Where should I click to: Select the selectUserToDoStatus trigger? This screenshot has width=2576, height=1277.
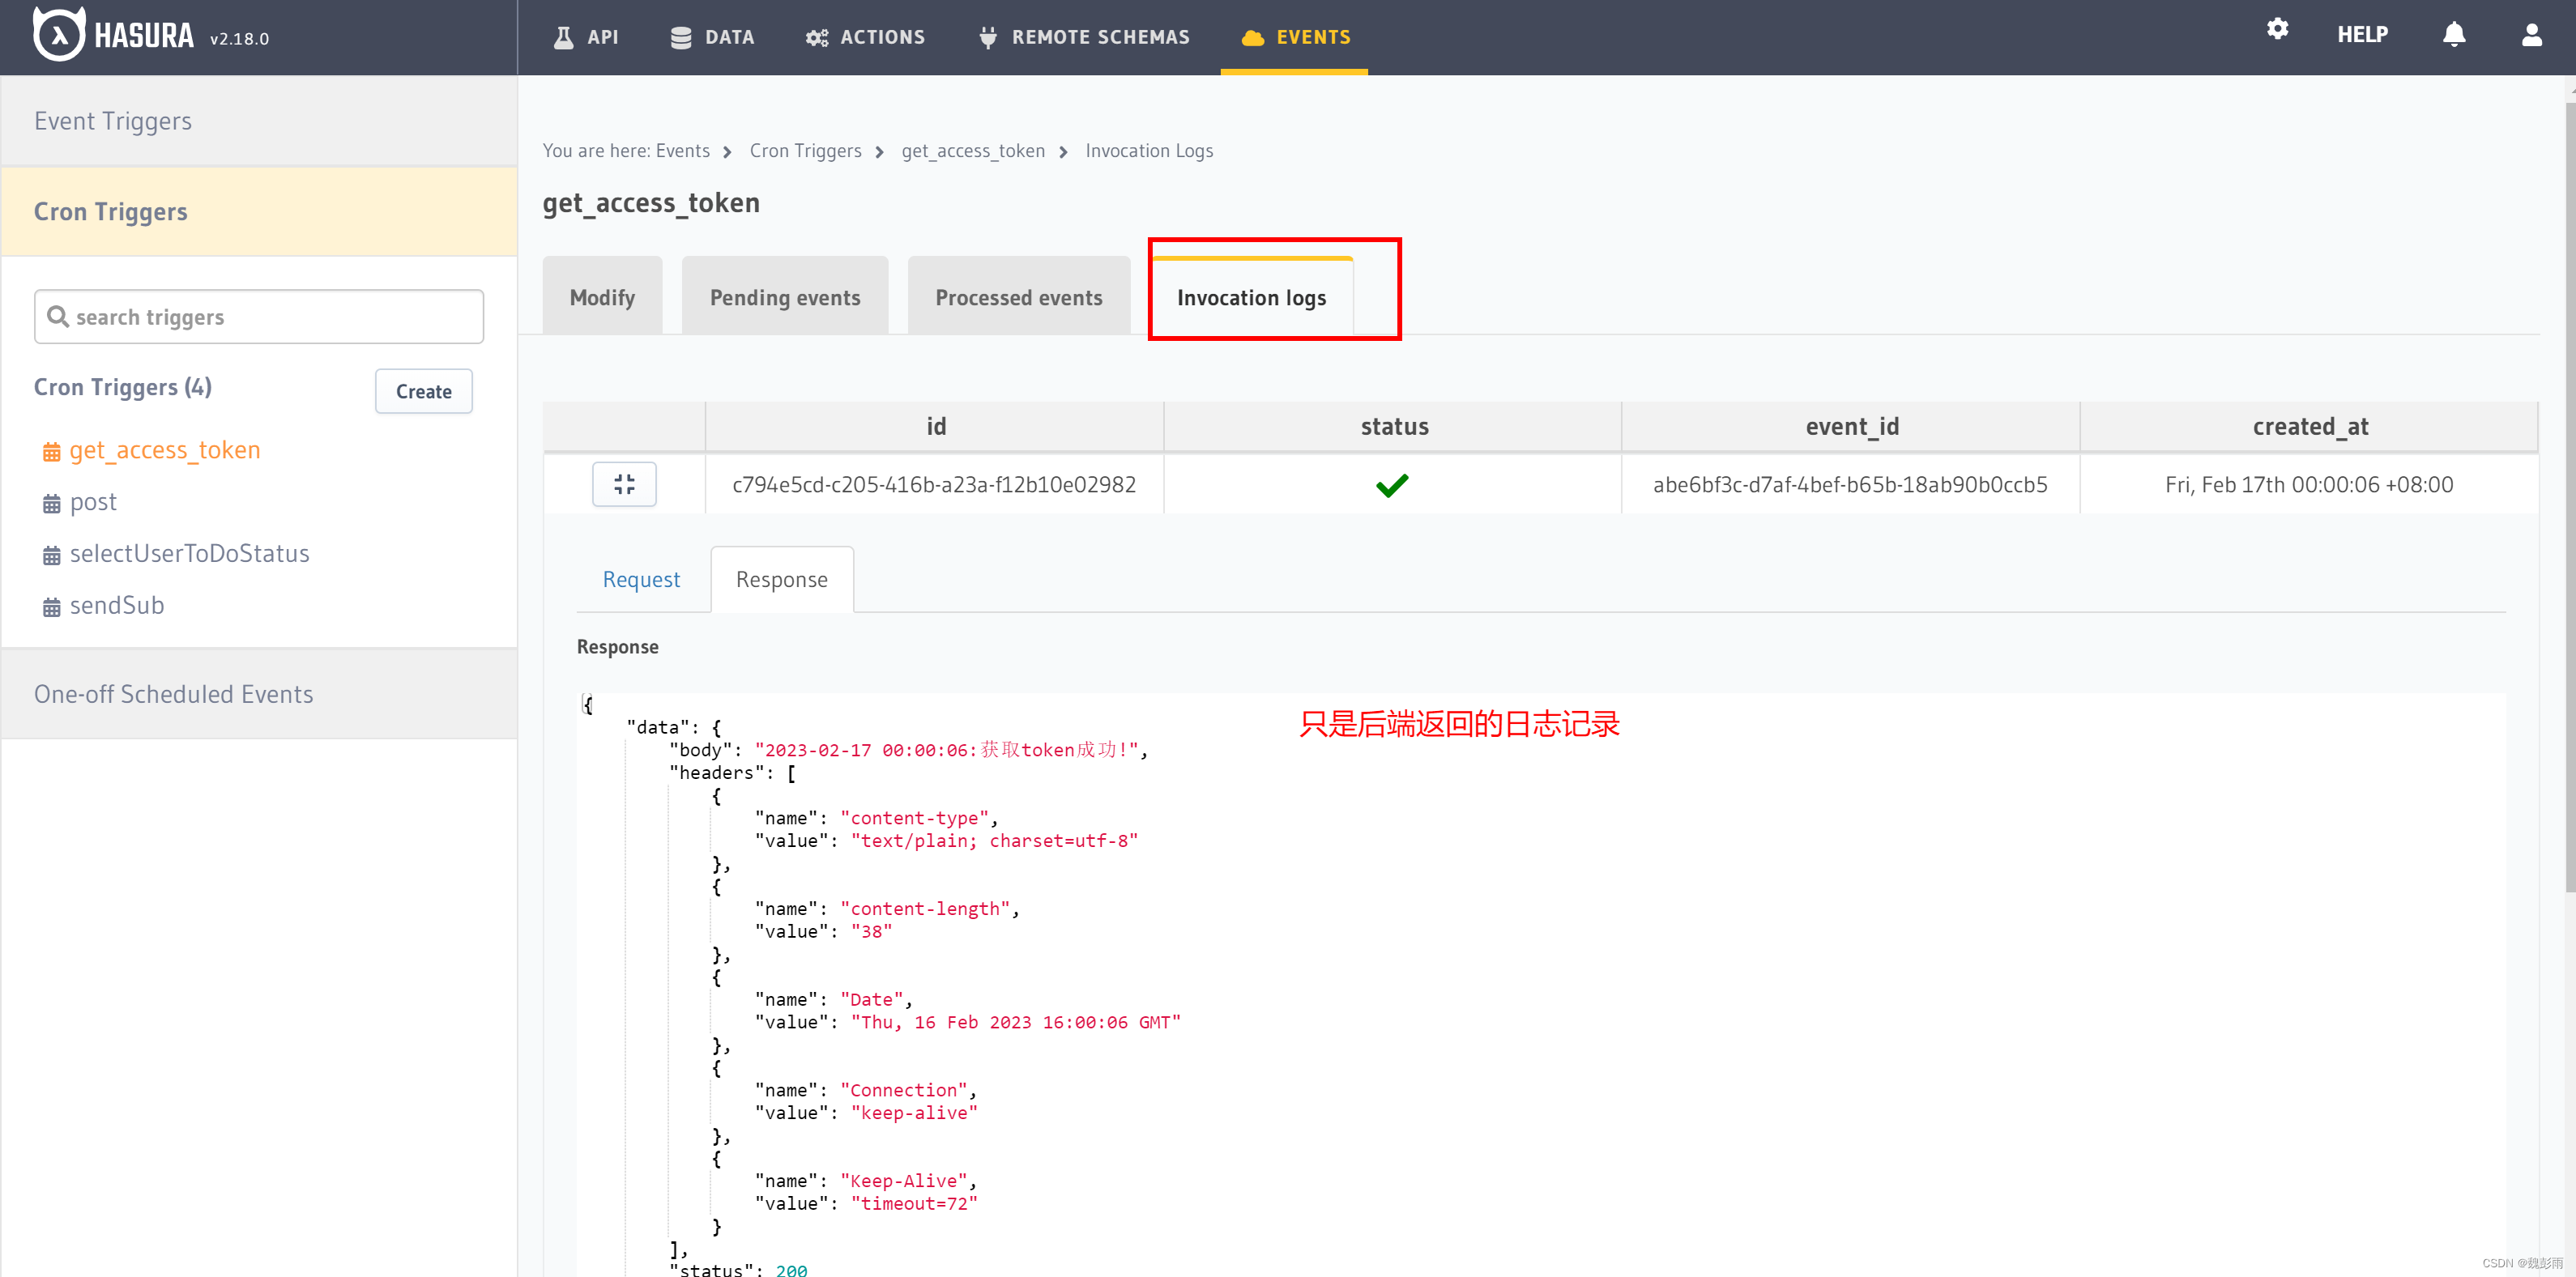tap(189, 553)
